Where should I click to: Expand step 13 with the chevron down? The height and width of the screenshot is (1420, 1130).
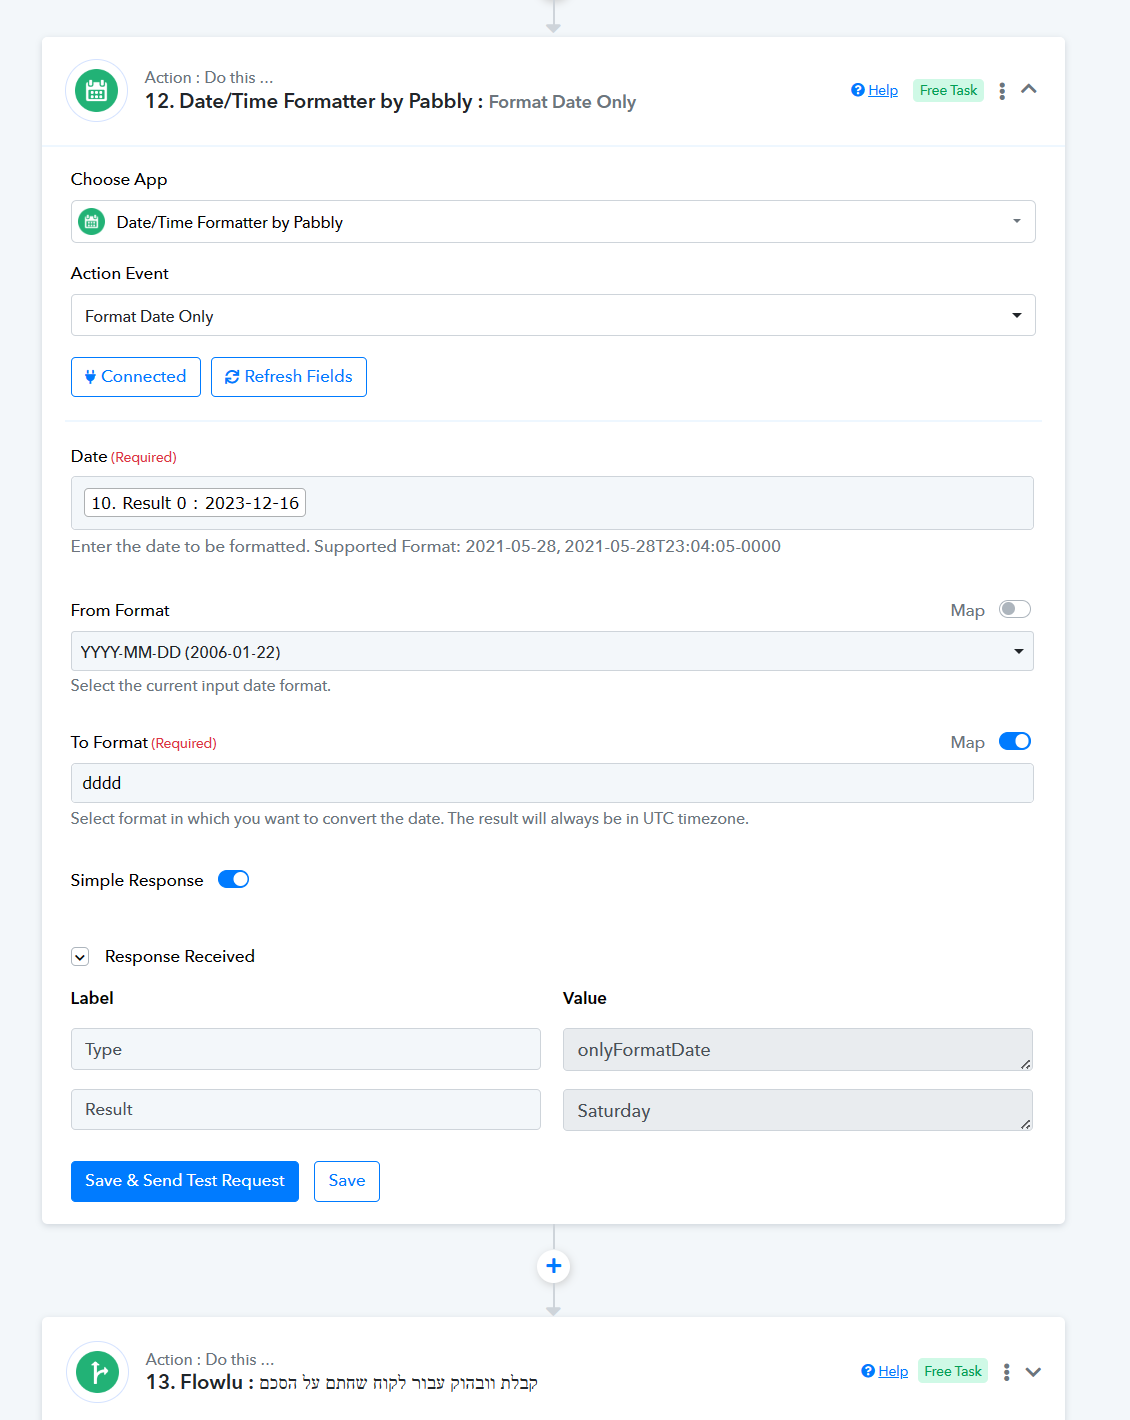[1033, 1372]
